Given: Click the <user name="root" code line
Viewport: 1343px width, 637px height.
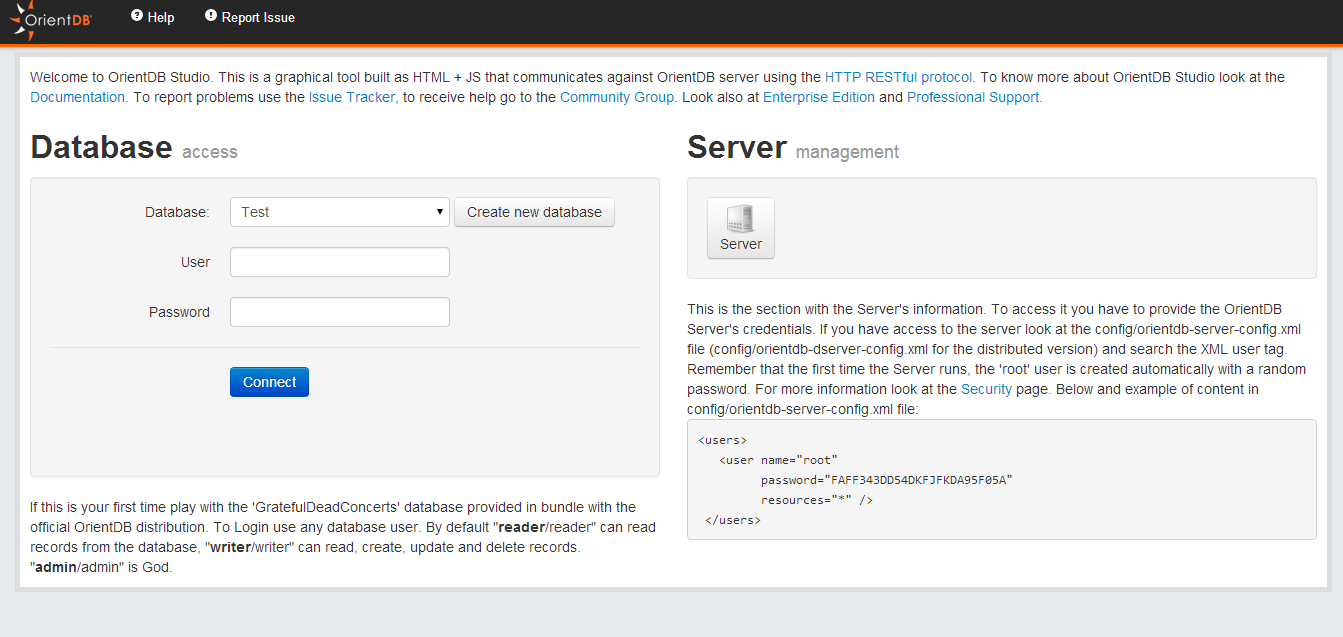Looking at the screenshot, I should click(778, 460).
